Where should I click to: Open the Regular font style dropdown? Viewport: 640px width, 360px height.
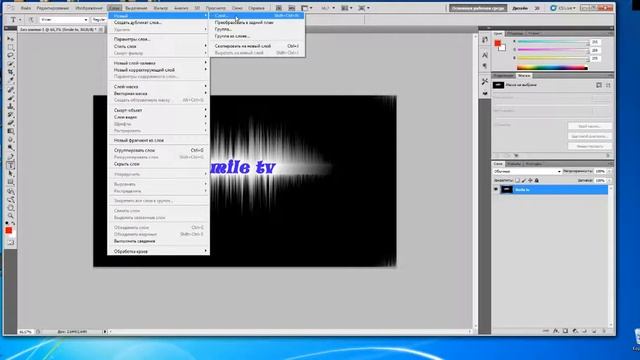(x=99, y=20)
